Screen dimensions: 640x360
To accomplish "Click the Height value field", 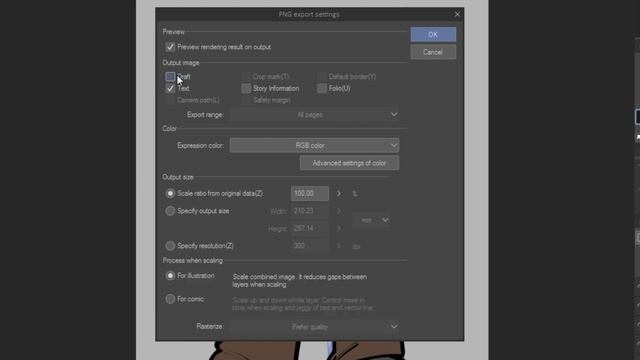I will (x=310, y=229).
